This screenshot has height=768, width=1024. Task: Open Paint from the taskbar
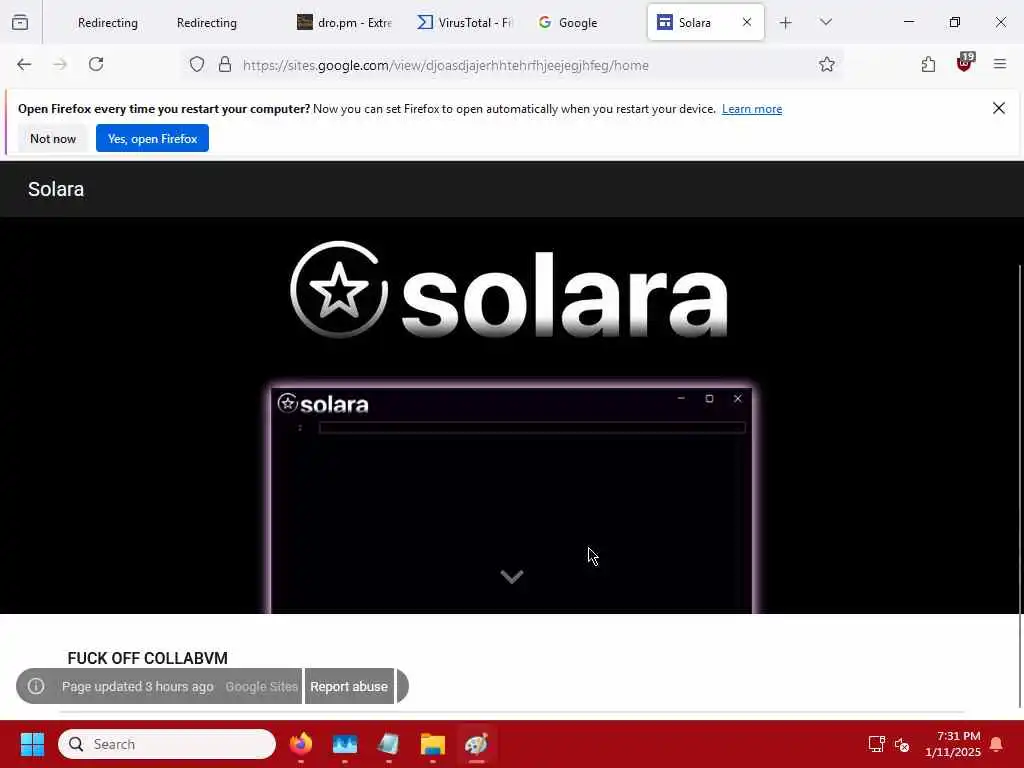[477, 744]
